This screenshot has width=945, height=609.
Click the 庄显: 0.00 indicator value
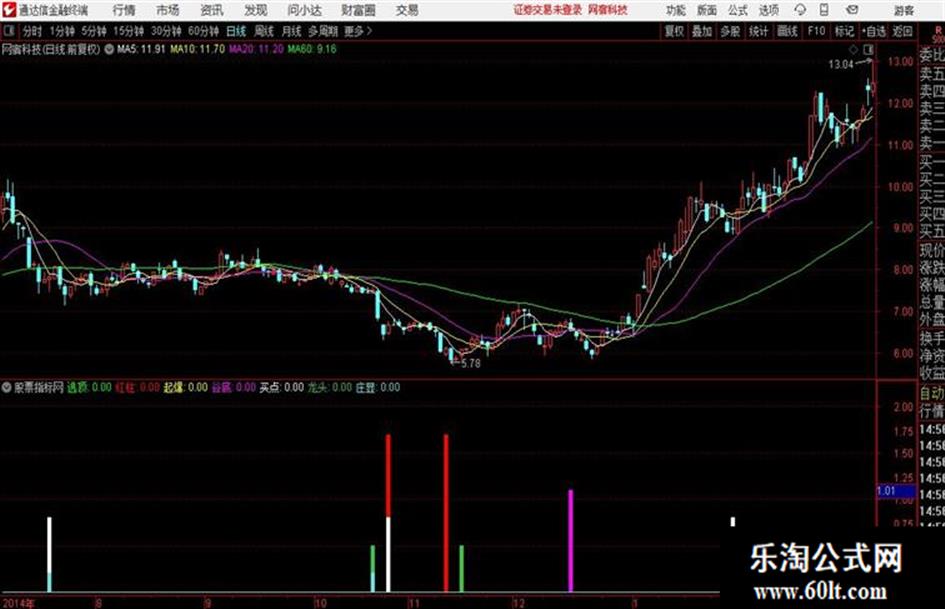(x=378, y=387)
